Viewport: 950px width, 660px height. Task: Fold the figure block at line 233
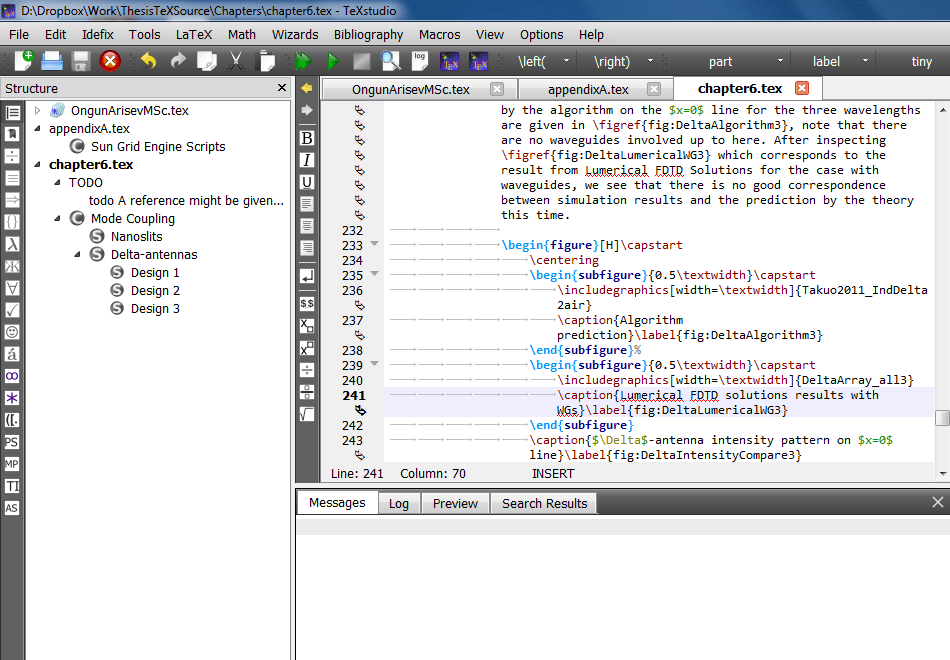coord(374,244)
